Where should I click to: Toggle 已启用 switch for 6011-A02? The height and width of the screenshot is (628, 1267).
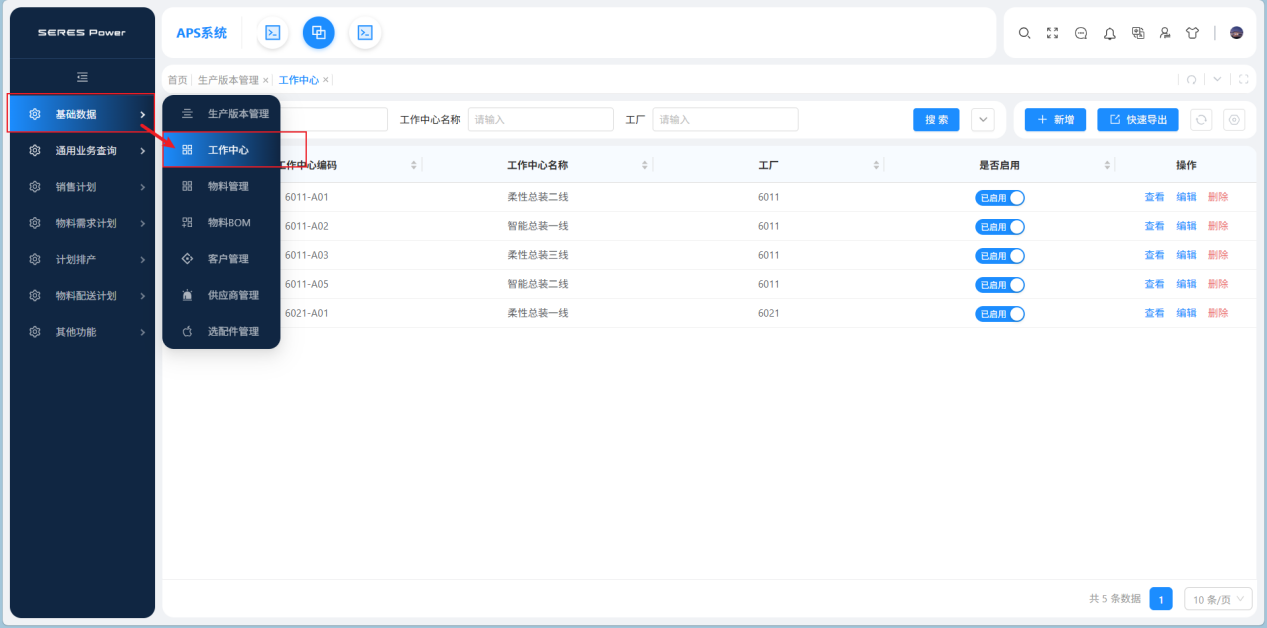[1000, 227]
